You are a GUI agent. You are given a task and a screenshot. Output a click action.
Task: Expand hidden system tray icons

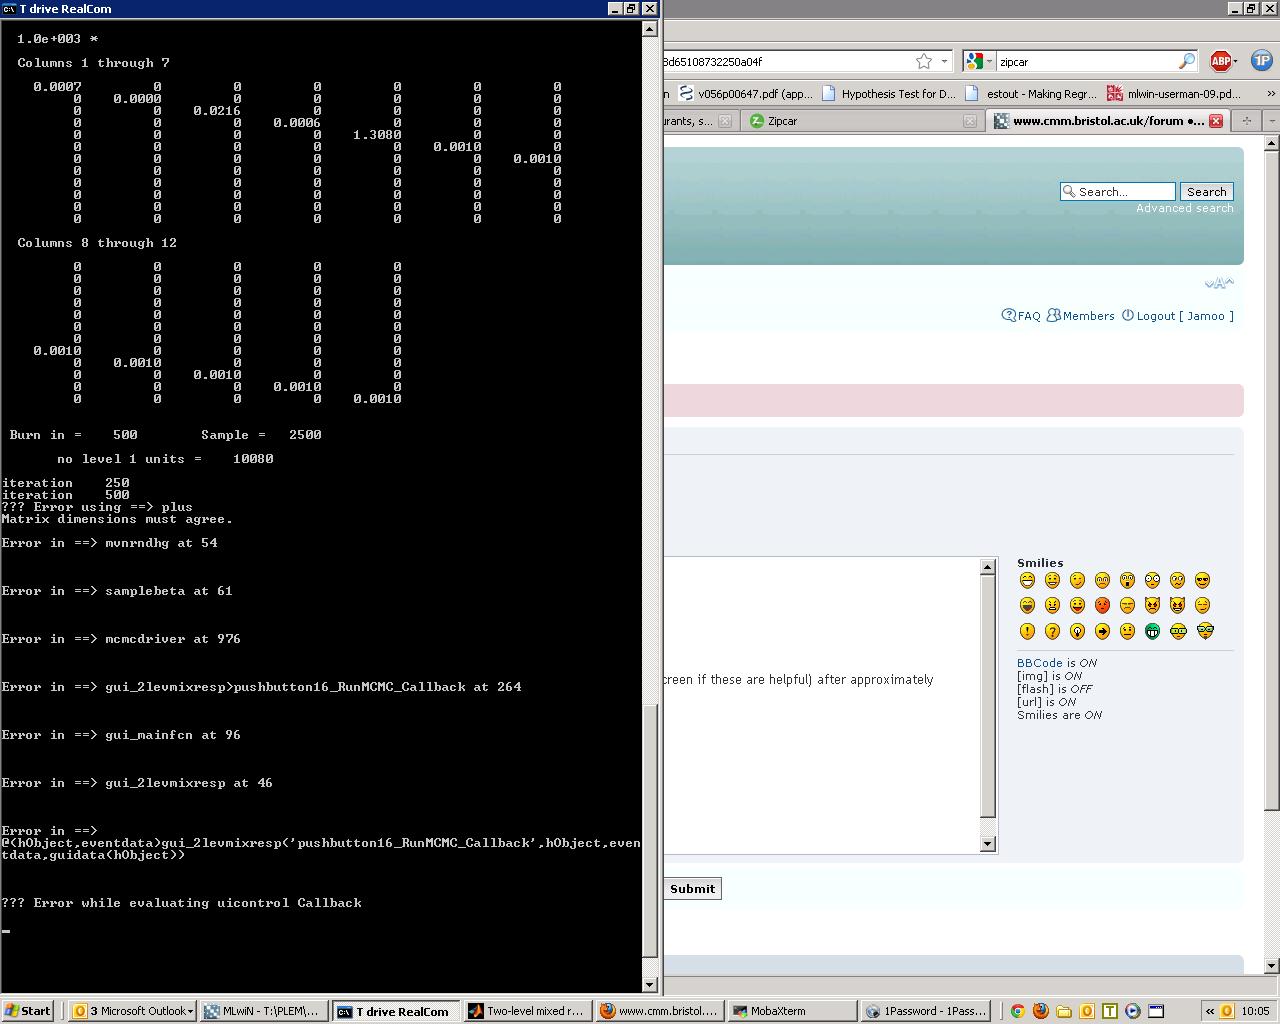click(x=1209, y=1011)
